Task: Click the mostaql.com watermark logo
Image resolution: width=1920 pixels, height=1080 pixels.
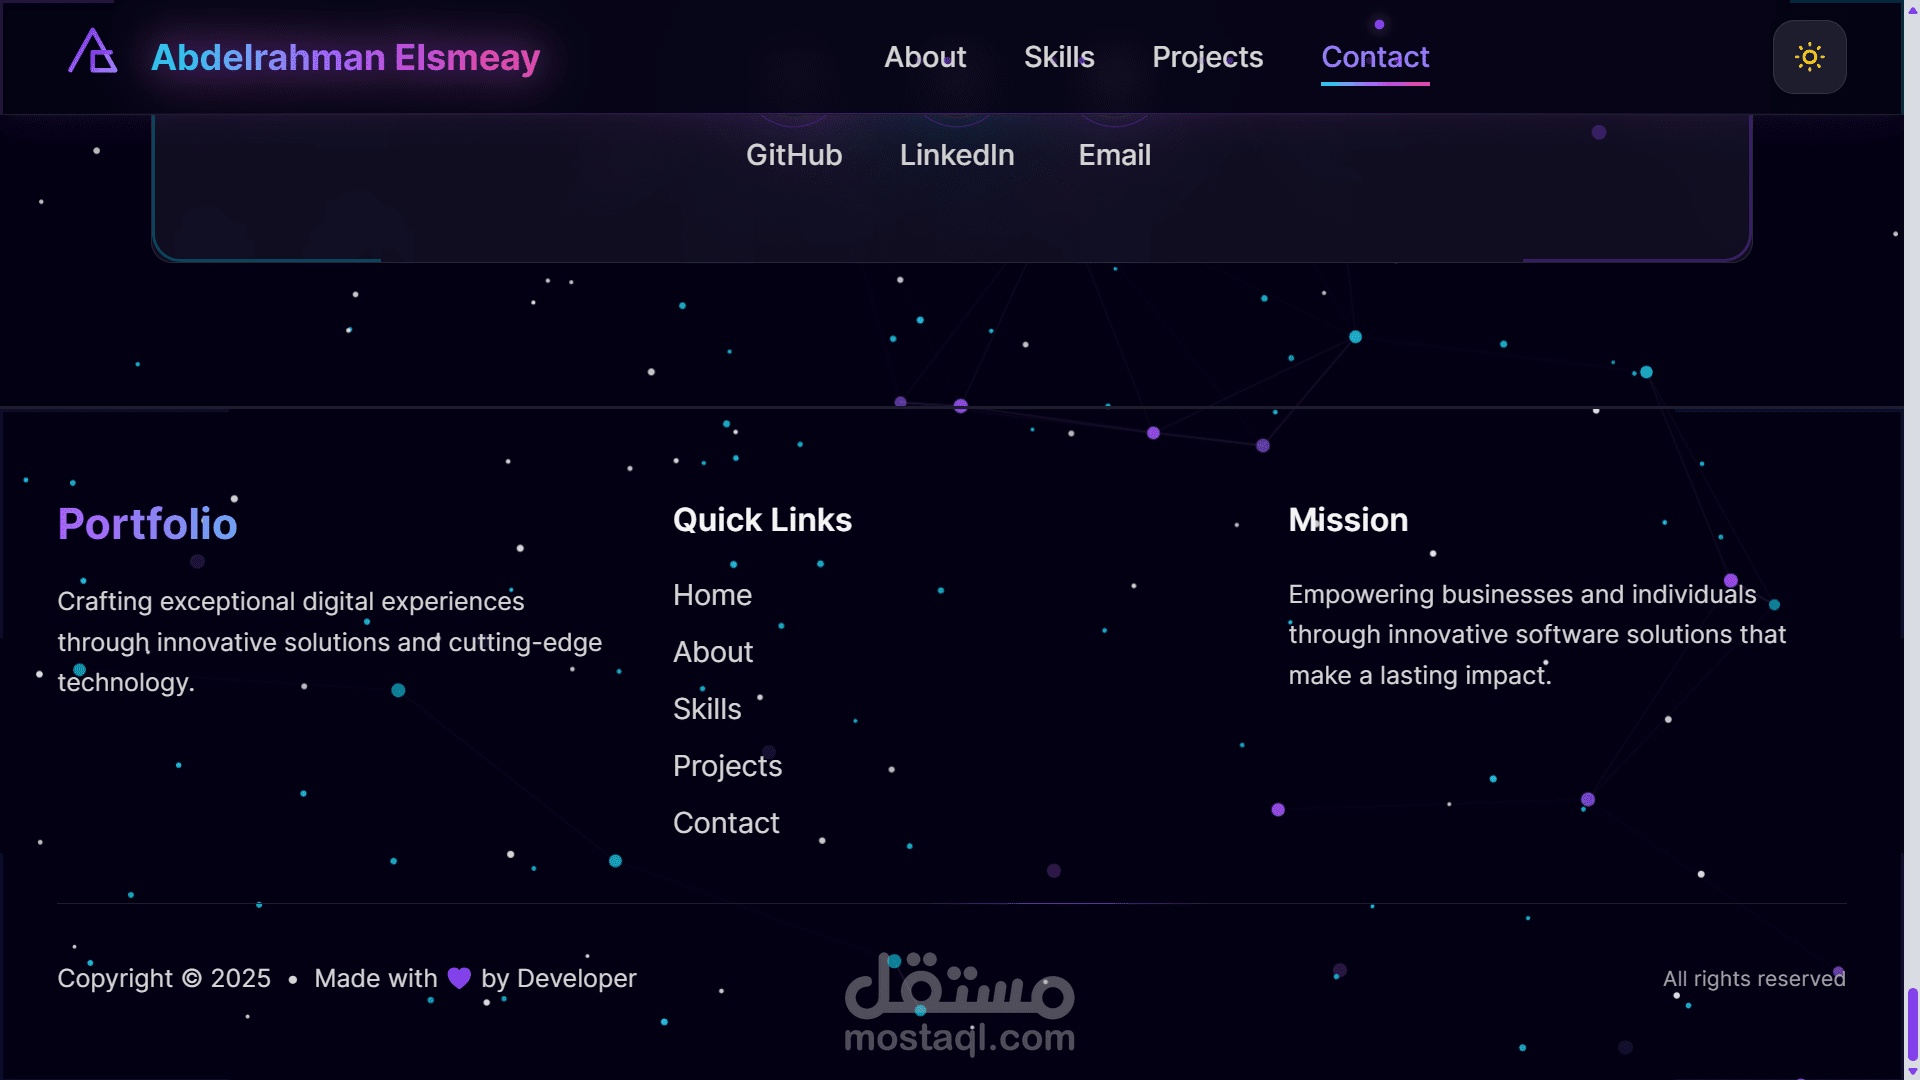Action: tap(959, 1005)
